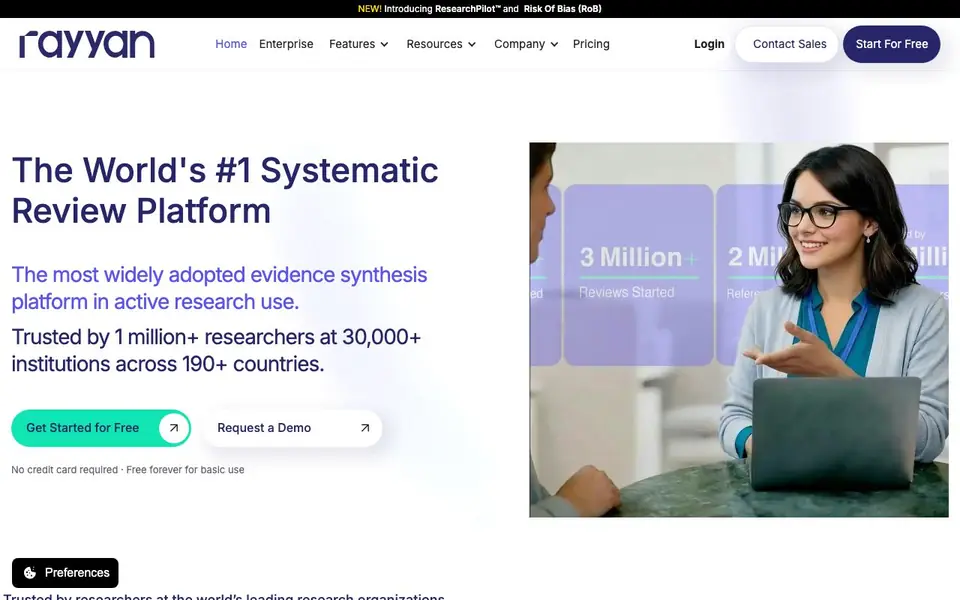960x600 pixels.
Task: Open the Risk Of Bias (RoB) link
Action: (563, 9)
